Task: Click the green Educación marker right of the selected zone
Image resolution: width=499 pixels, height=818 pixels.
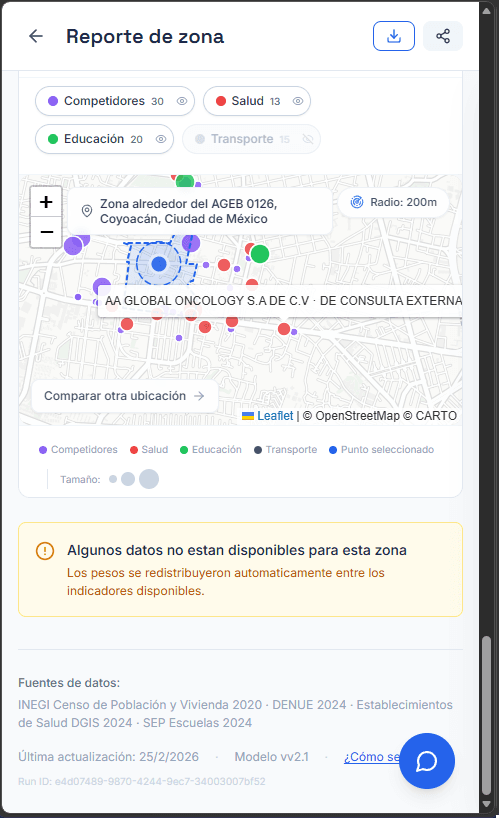Action: tap(260, 254)
